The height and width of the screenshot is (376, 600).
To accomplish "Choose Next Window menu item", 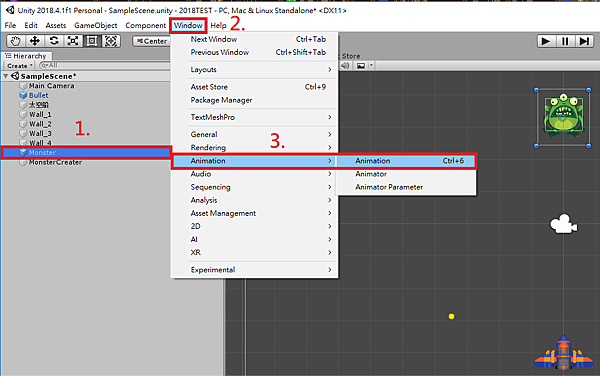I will click(x=254, y=39).
